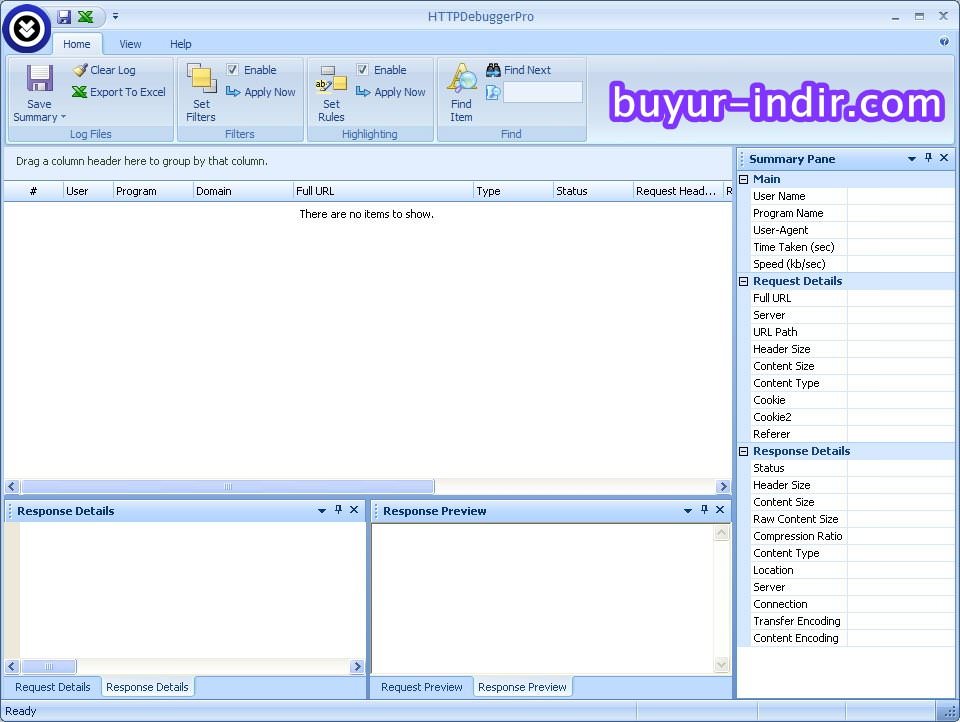
Task: Click Apply Now in the Highlighting group
Action: (391, 92)
